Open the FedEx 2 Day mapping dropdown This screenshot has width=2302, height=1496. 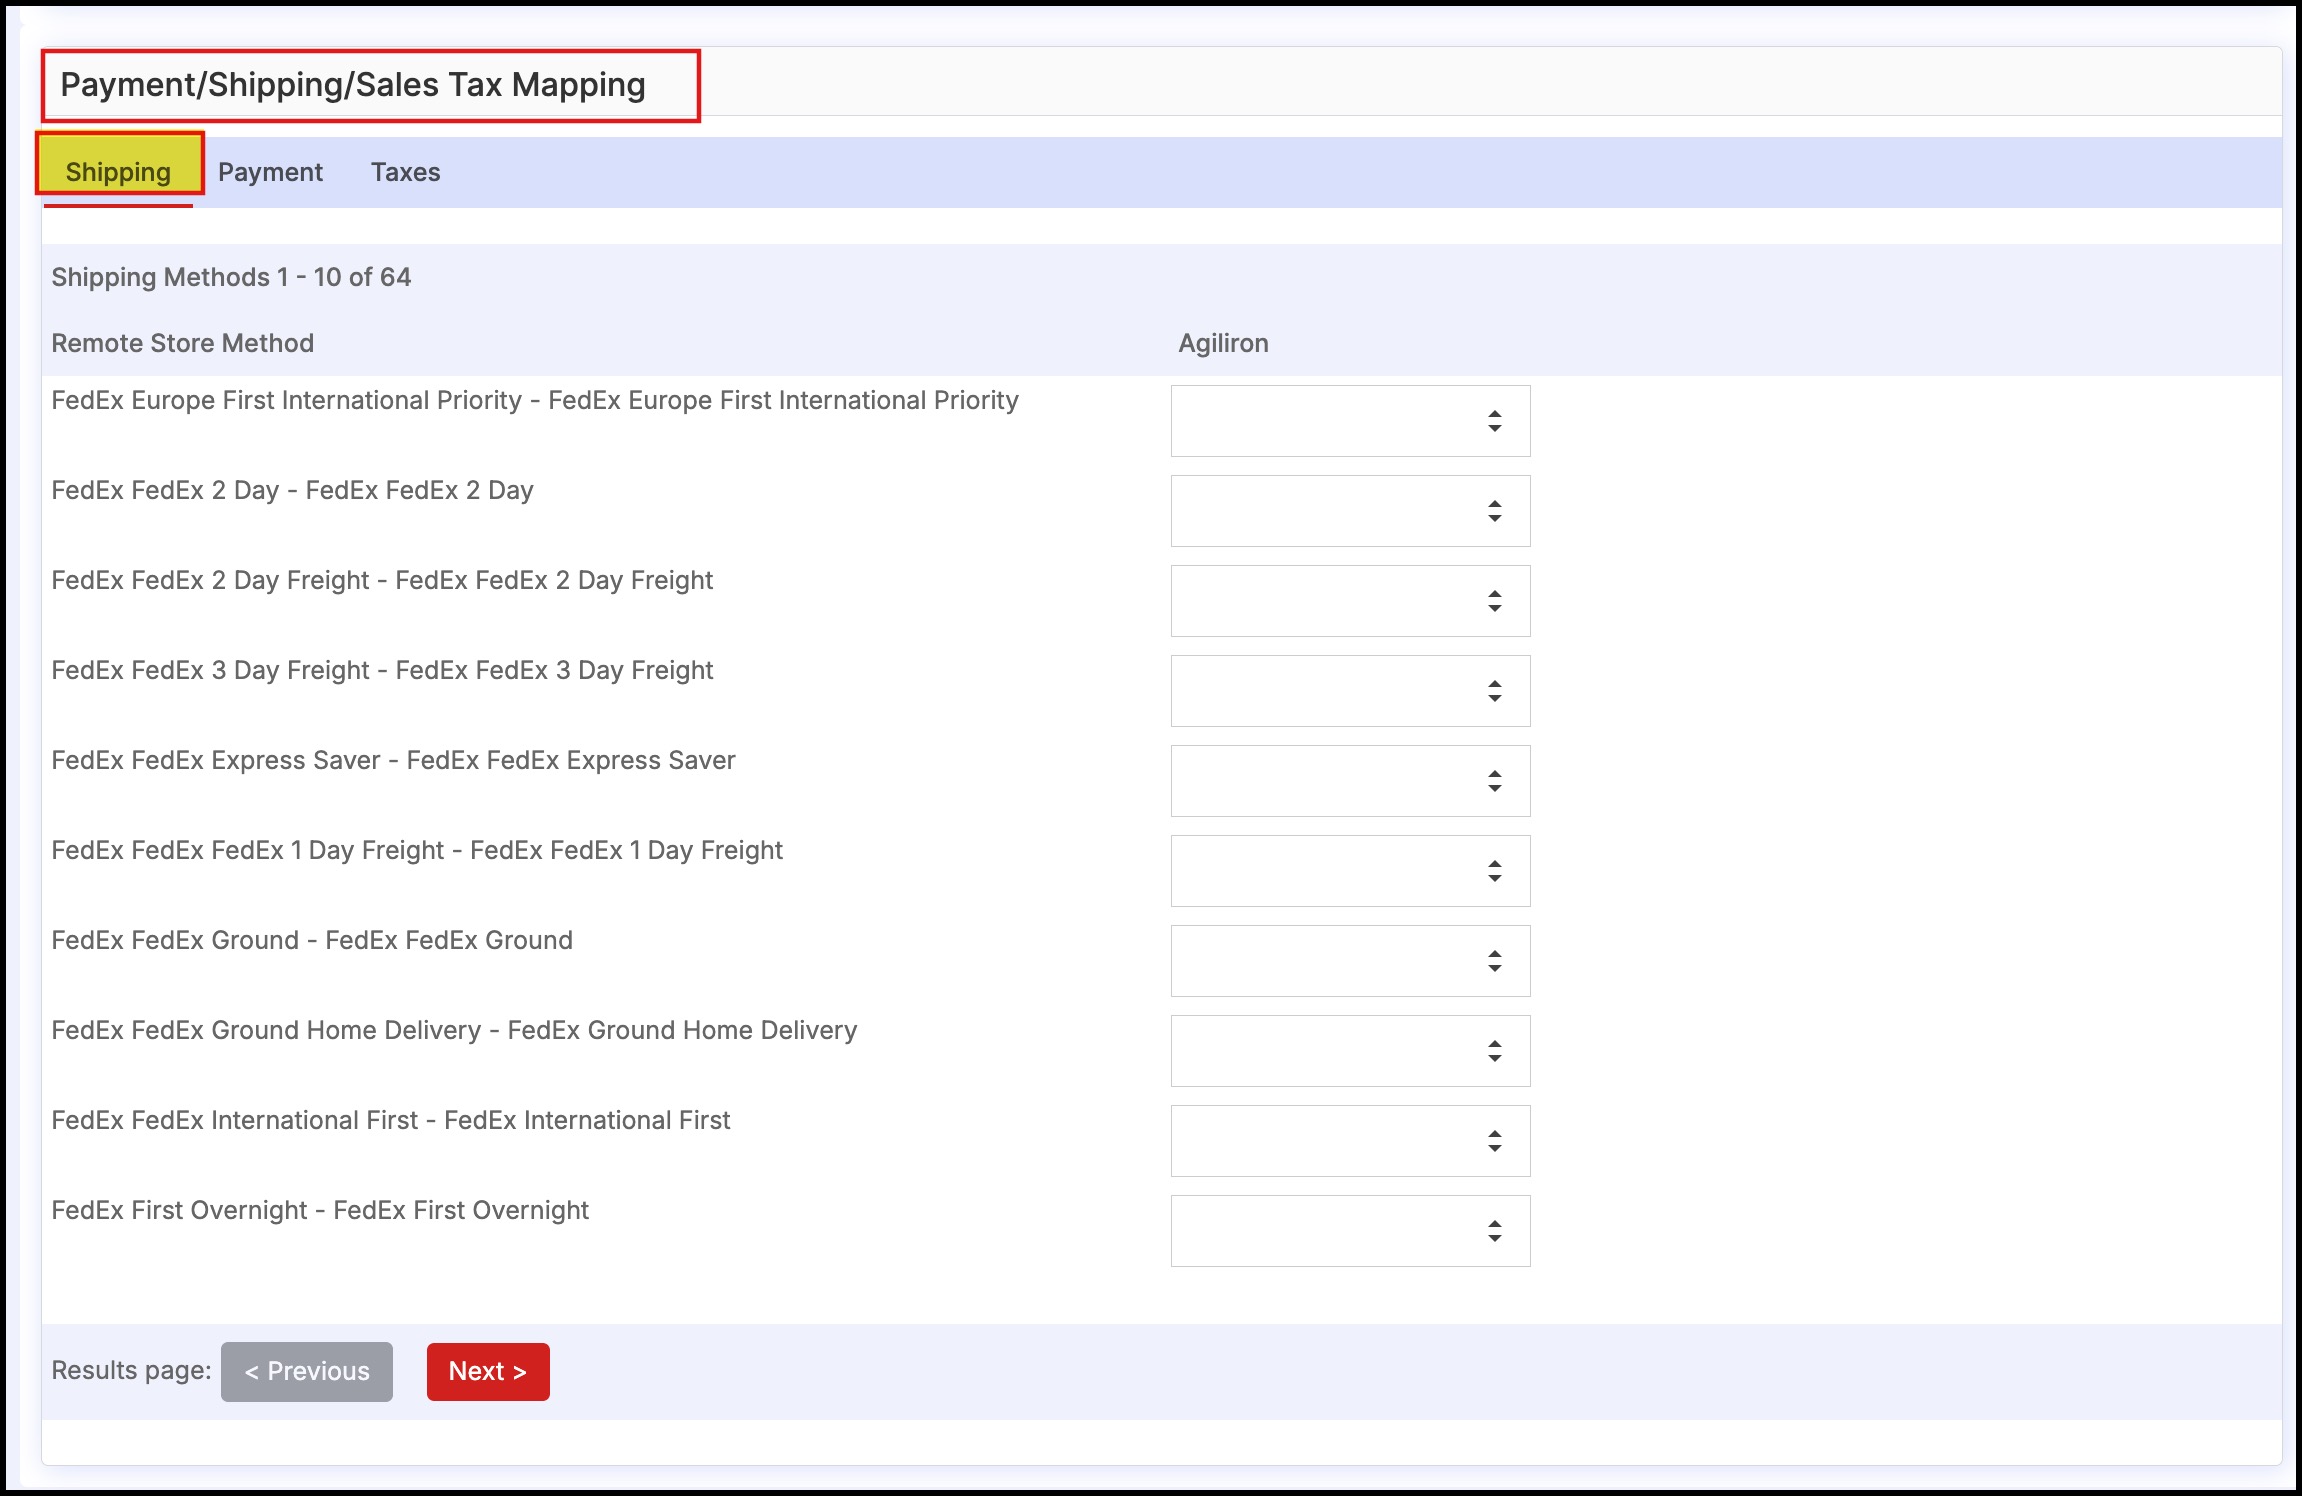[1350, 511]
